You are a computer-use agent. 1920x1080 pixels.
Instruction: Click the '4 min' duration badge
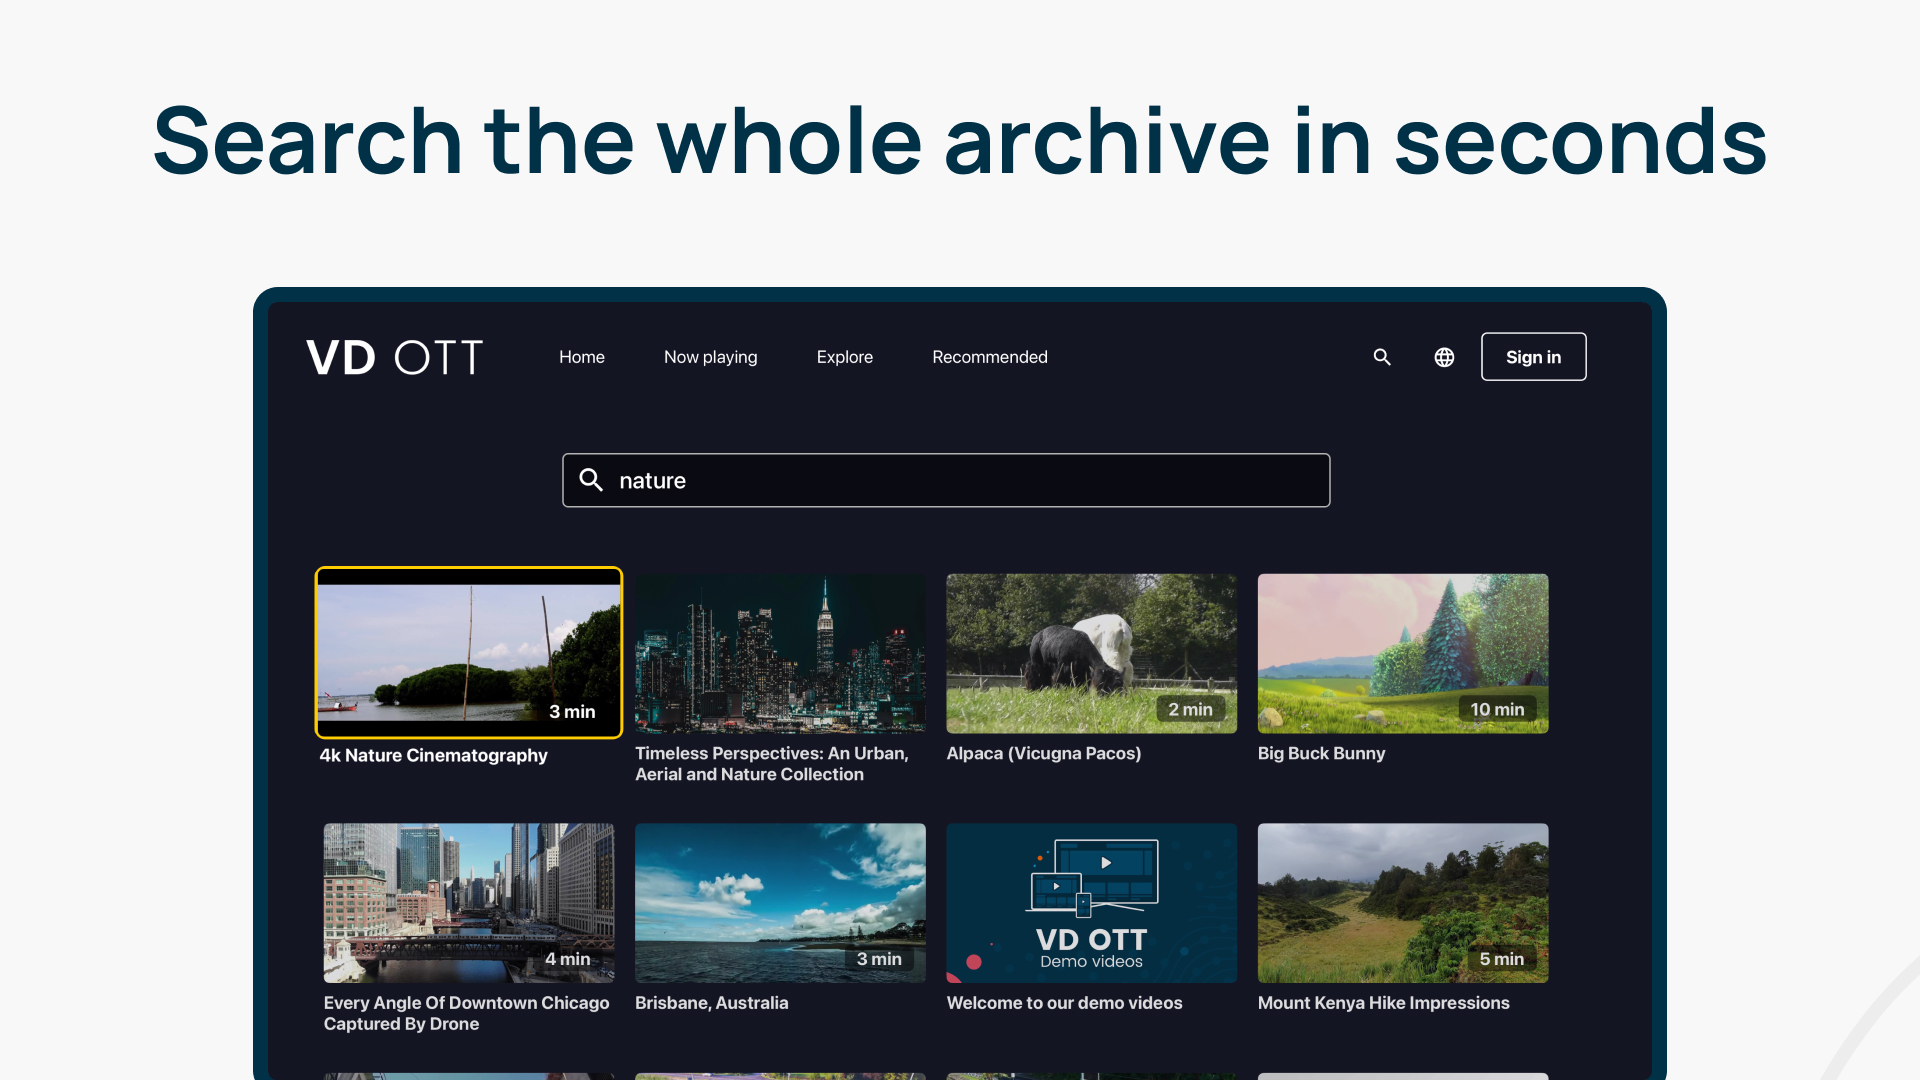coord(567,959)
